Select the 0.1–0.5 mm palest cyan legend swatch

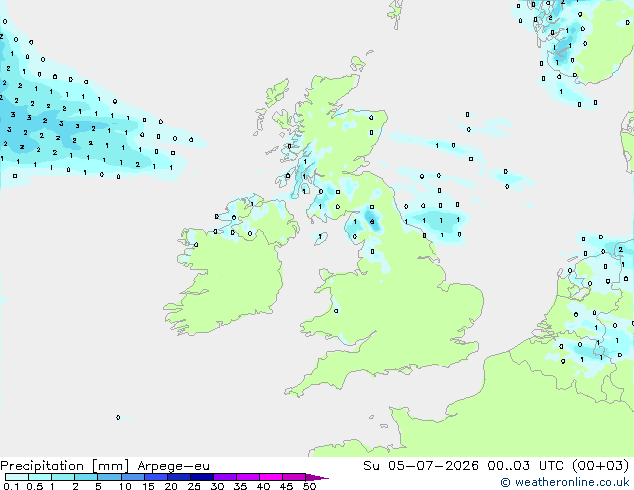coord(17,477)
